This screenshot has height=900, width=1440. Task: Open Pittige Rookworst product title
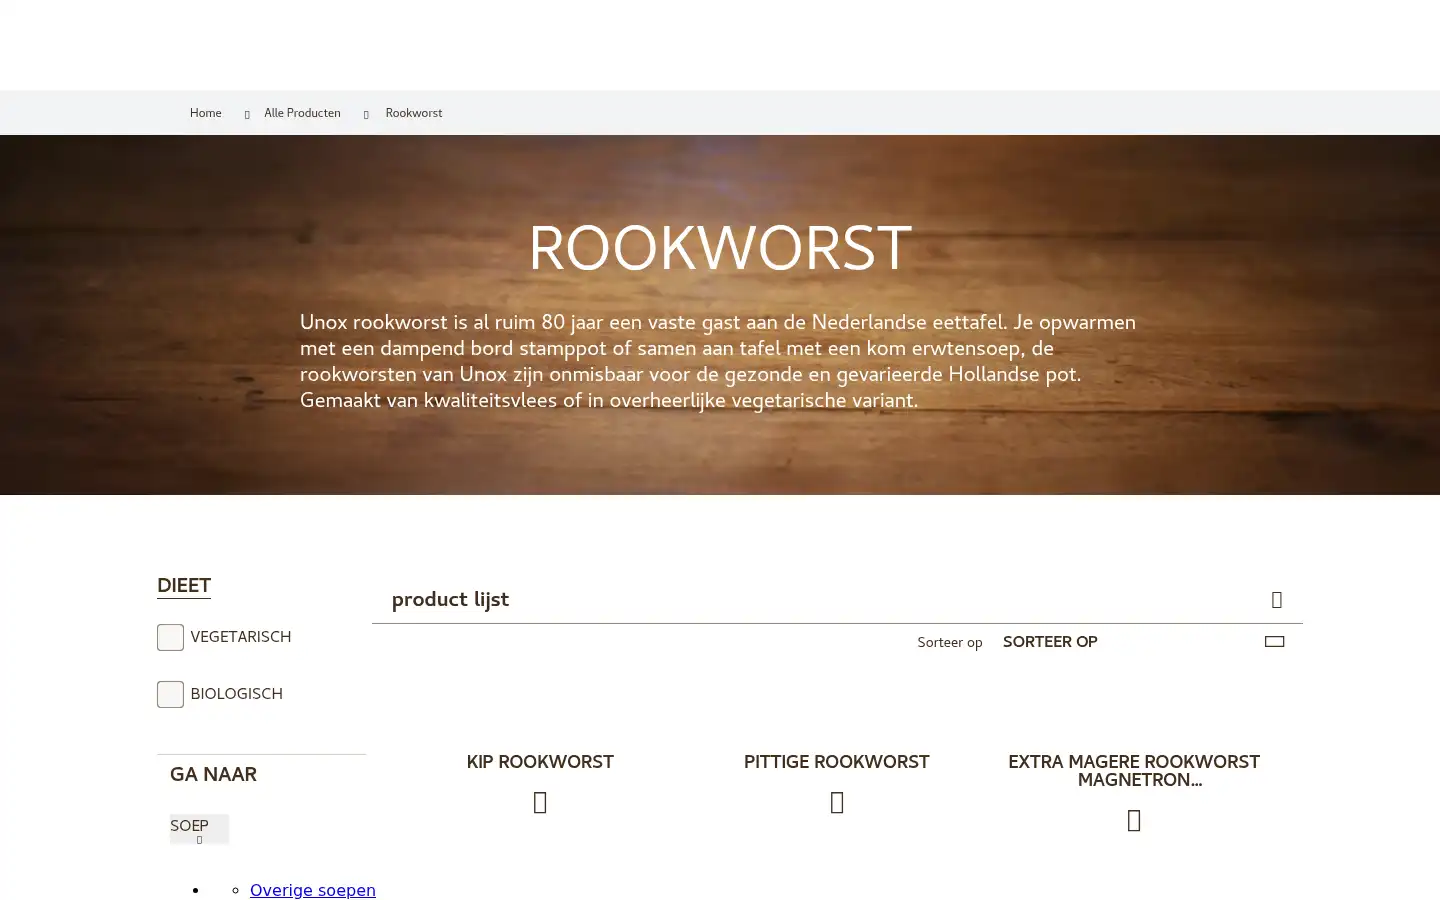[x=837, y=762]
